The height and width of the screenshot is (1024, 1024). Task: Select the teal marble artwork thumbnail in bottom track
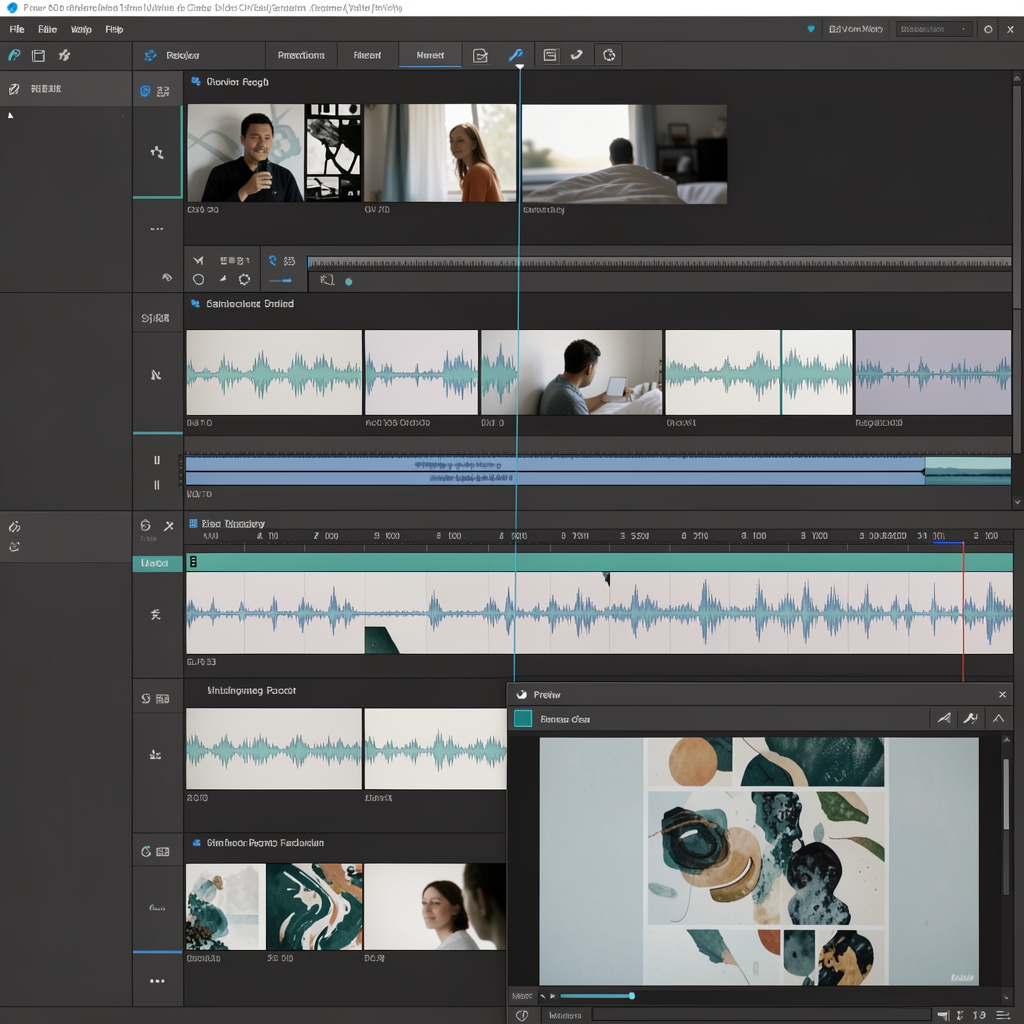pyautogui.click(x=314, y=906)
